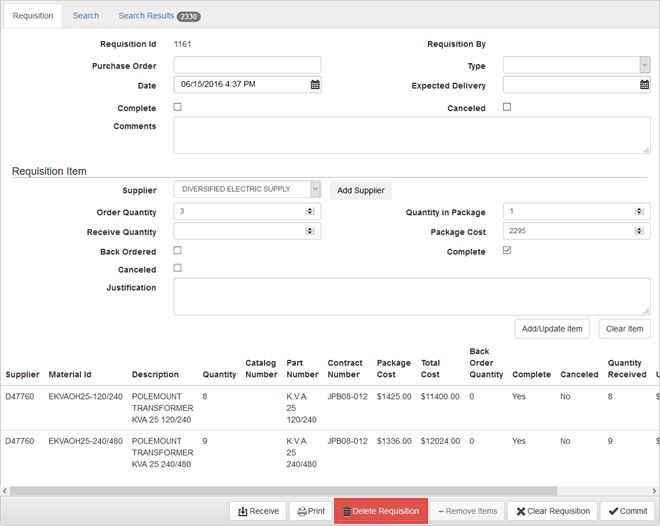The width and height of the screenshot is (660, 526).
Task: Switch to the Search tab
Action: (86, 16)
